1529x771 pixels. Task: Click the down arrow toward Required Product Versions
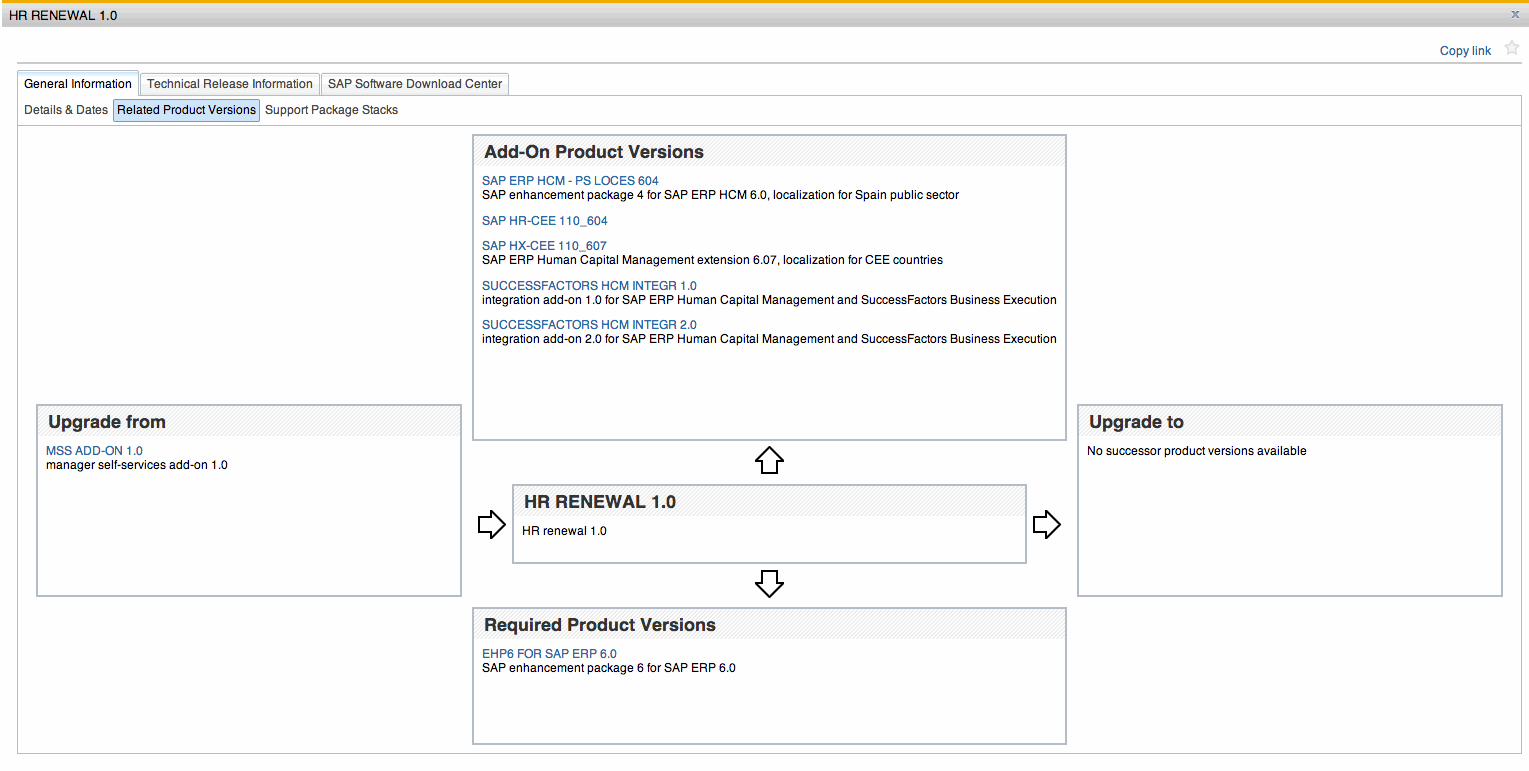(769, 584)
